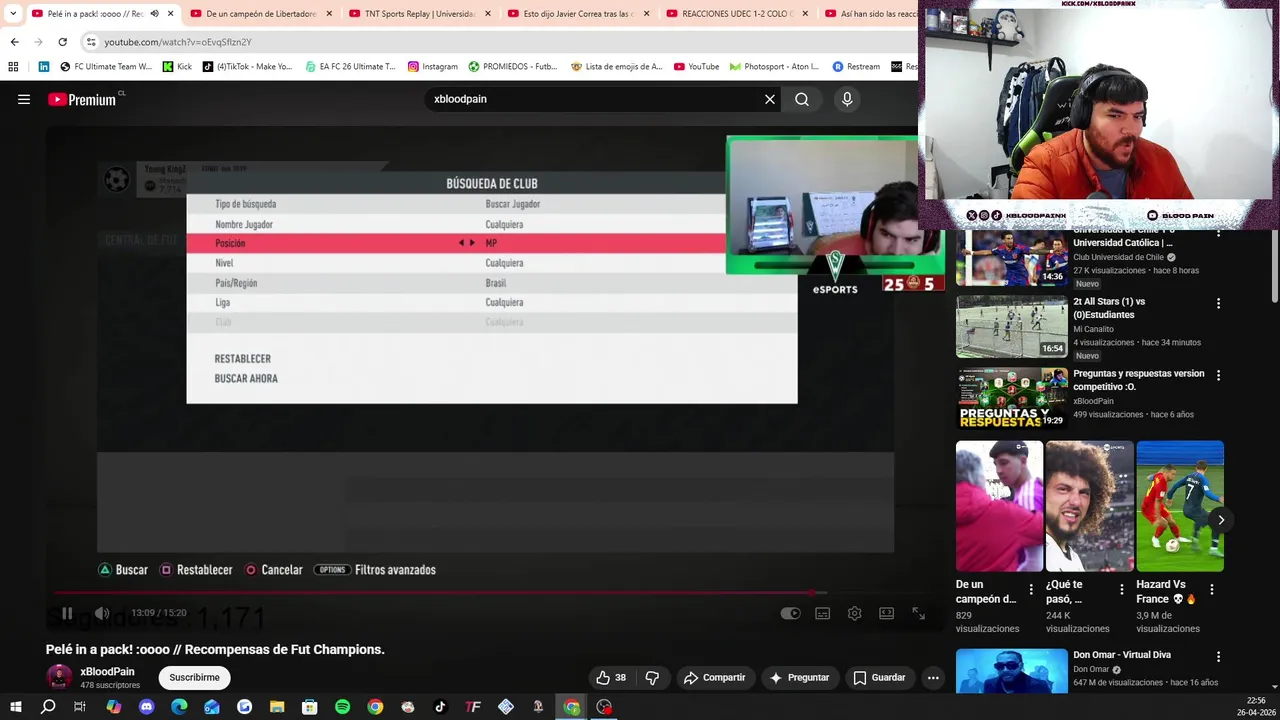
Task: Dislike the Pelé in a pack video
Action: 652,677
